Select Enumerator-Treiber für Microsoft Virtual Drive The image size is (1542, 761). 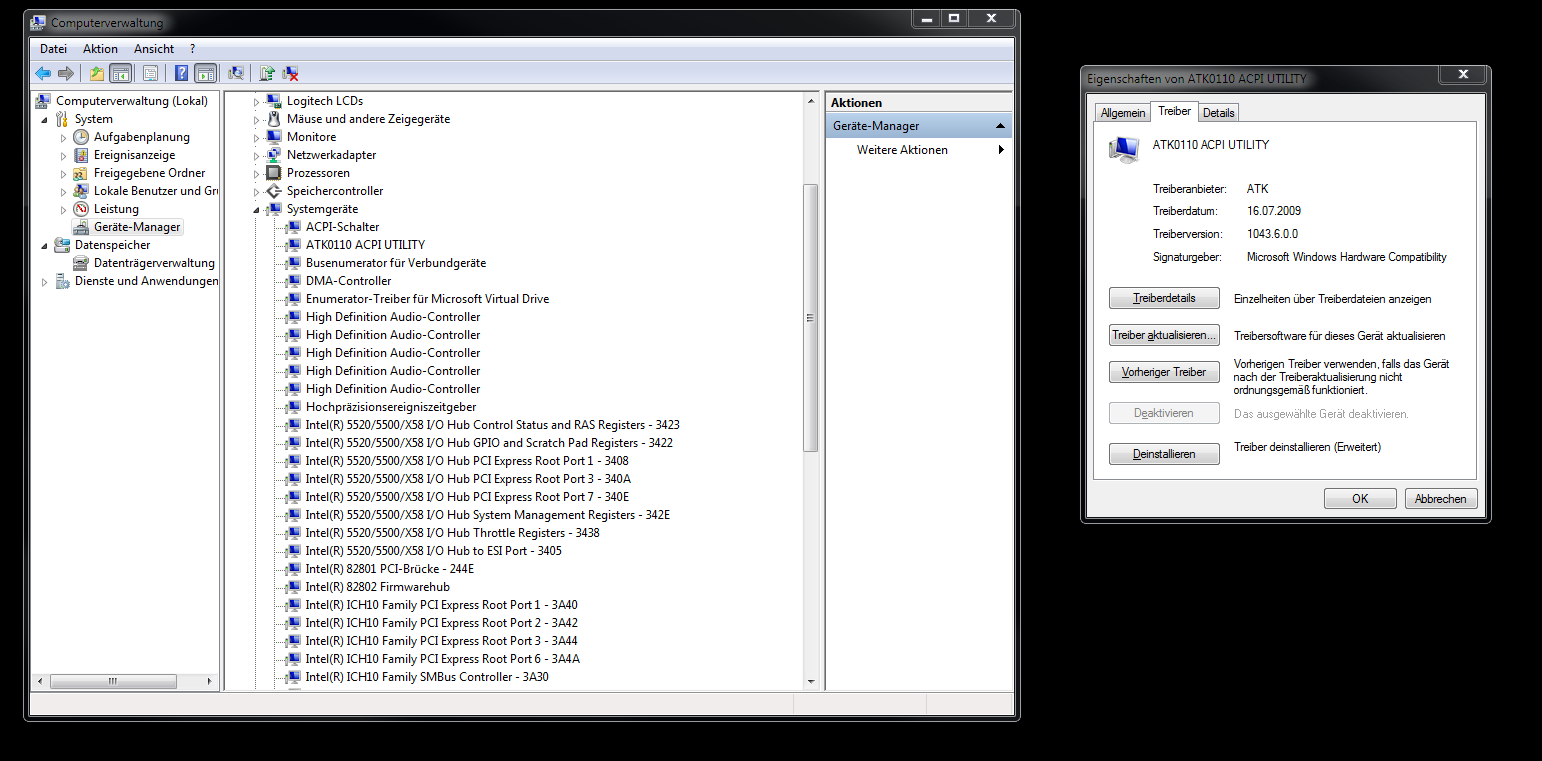point(427,299)
